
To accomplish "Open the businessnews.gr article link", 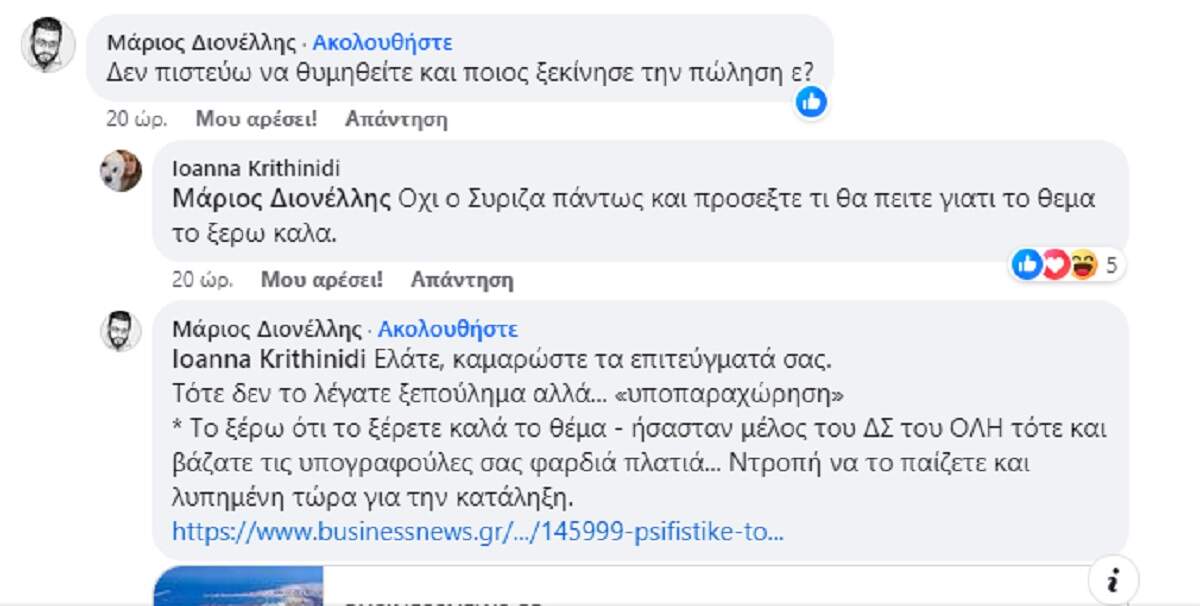I will (x=477, y=531).
